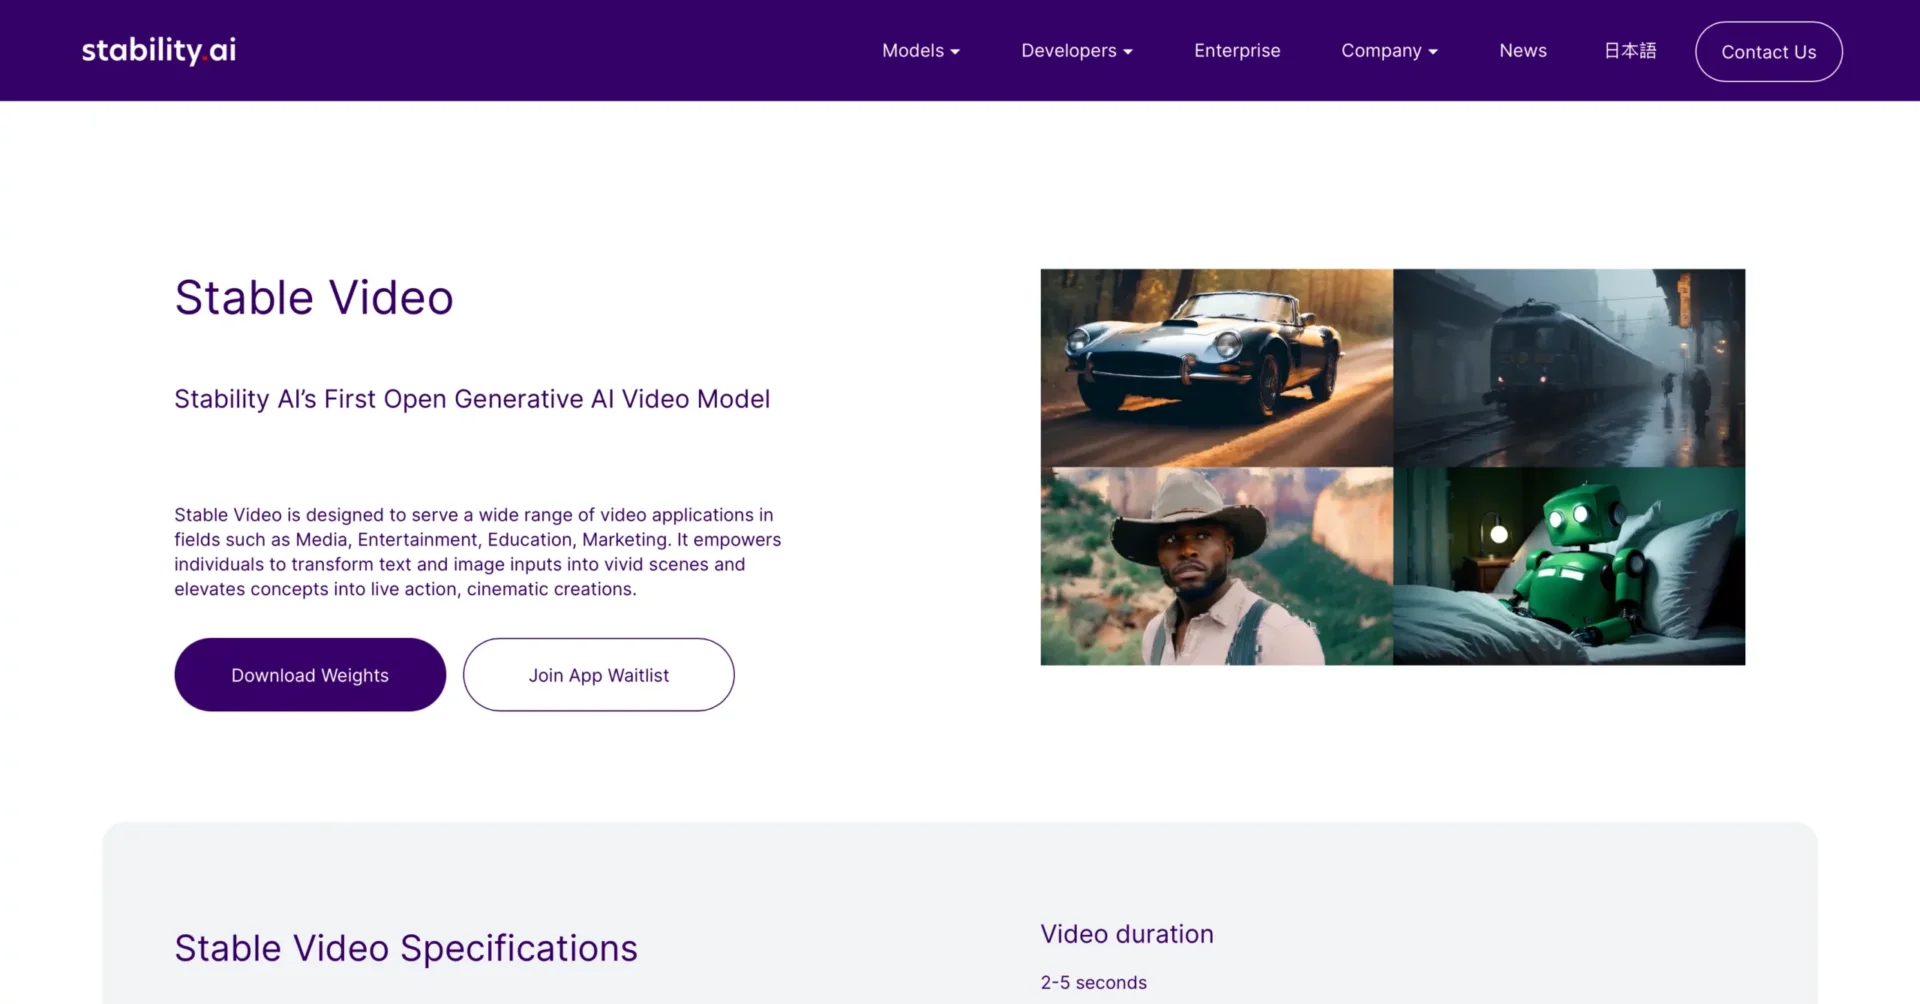Select the cowboy hat man video thumbnail
1920x1004 pixels.
coord(1216,566)
